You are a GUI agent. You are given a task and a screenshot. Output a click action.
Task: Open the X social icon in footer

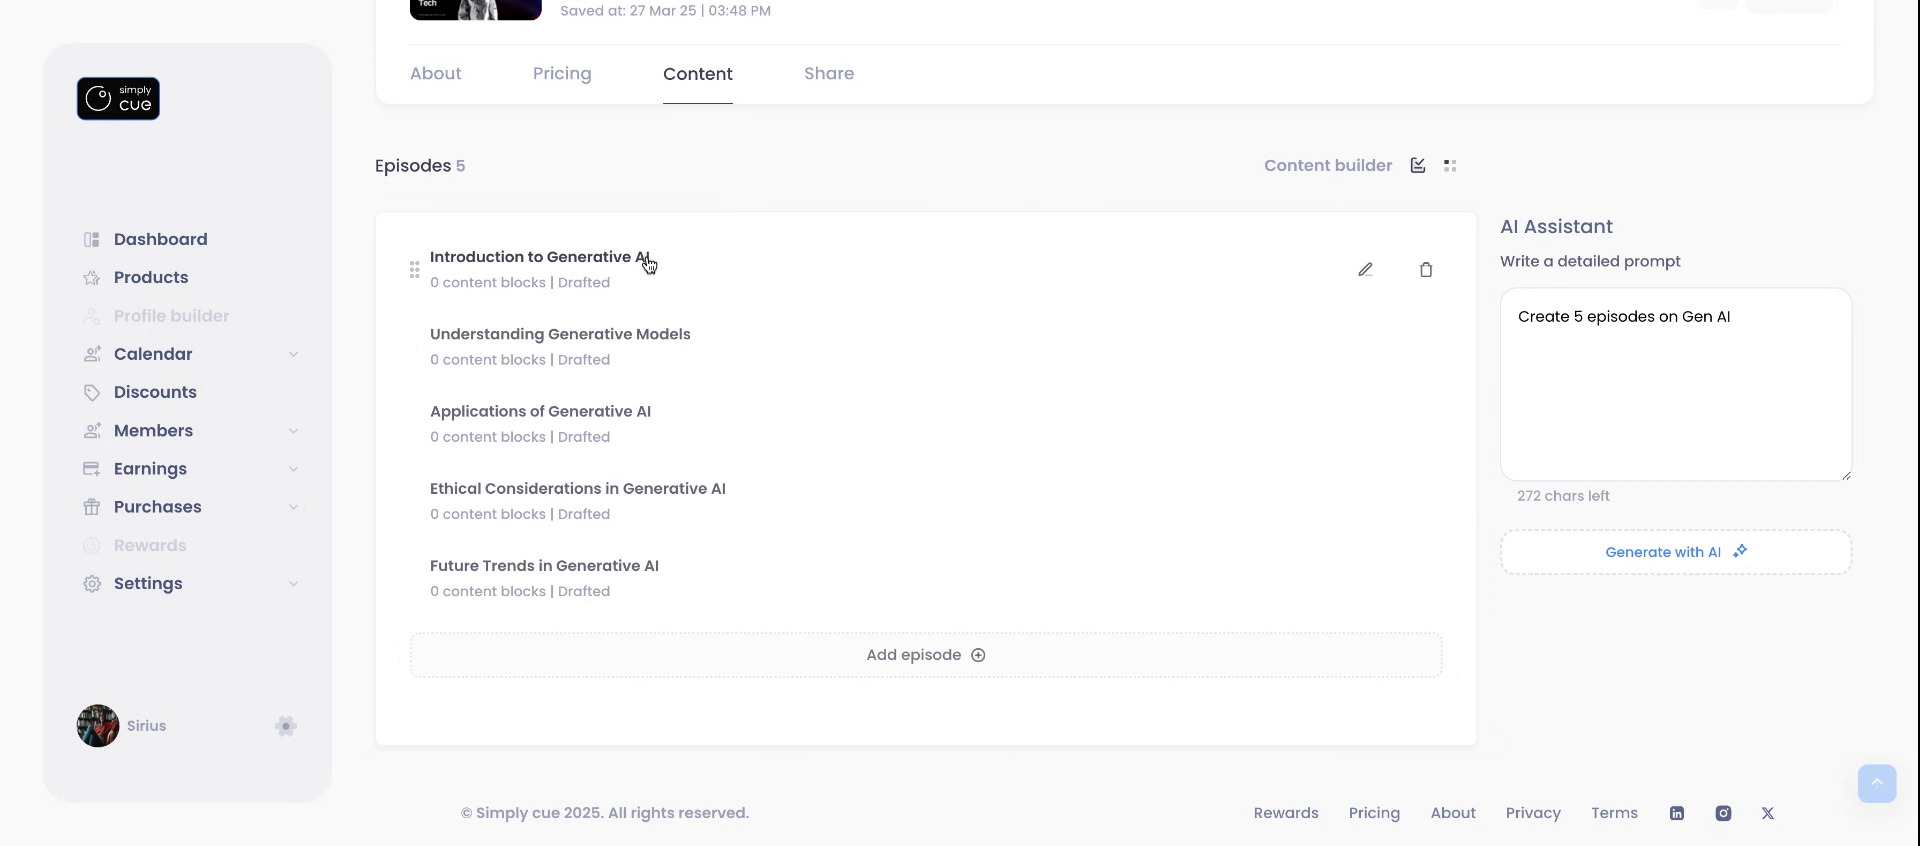tap(1768, 813)
